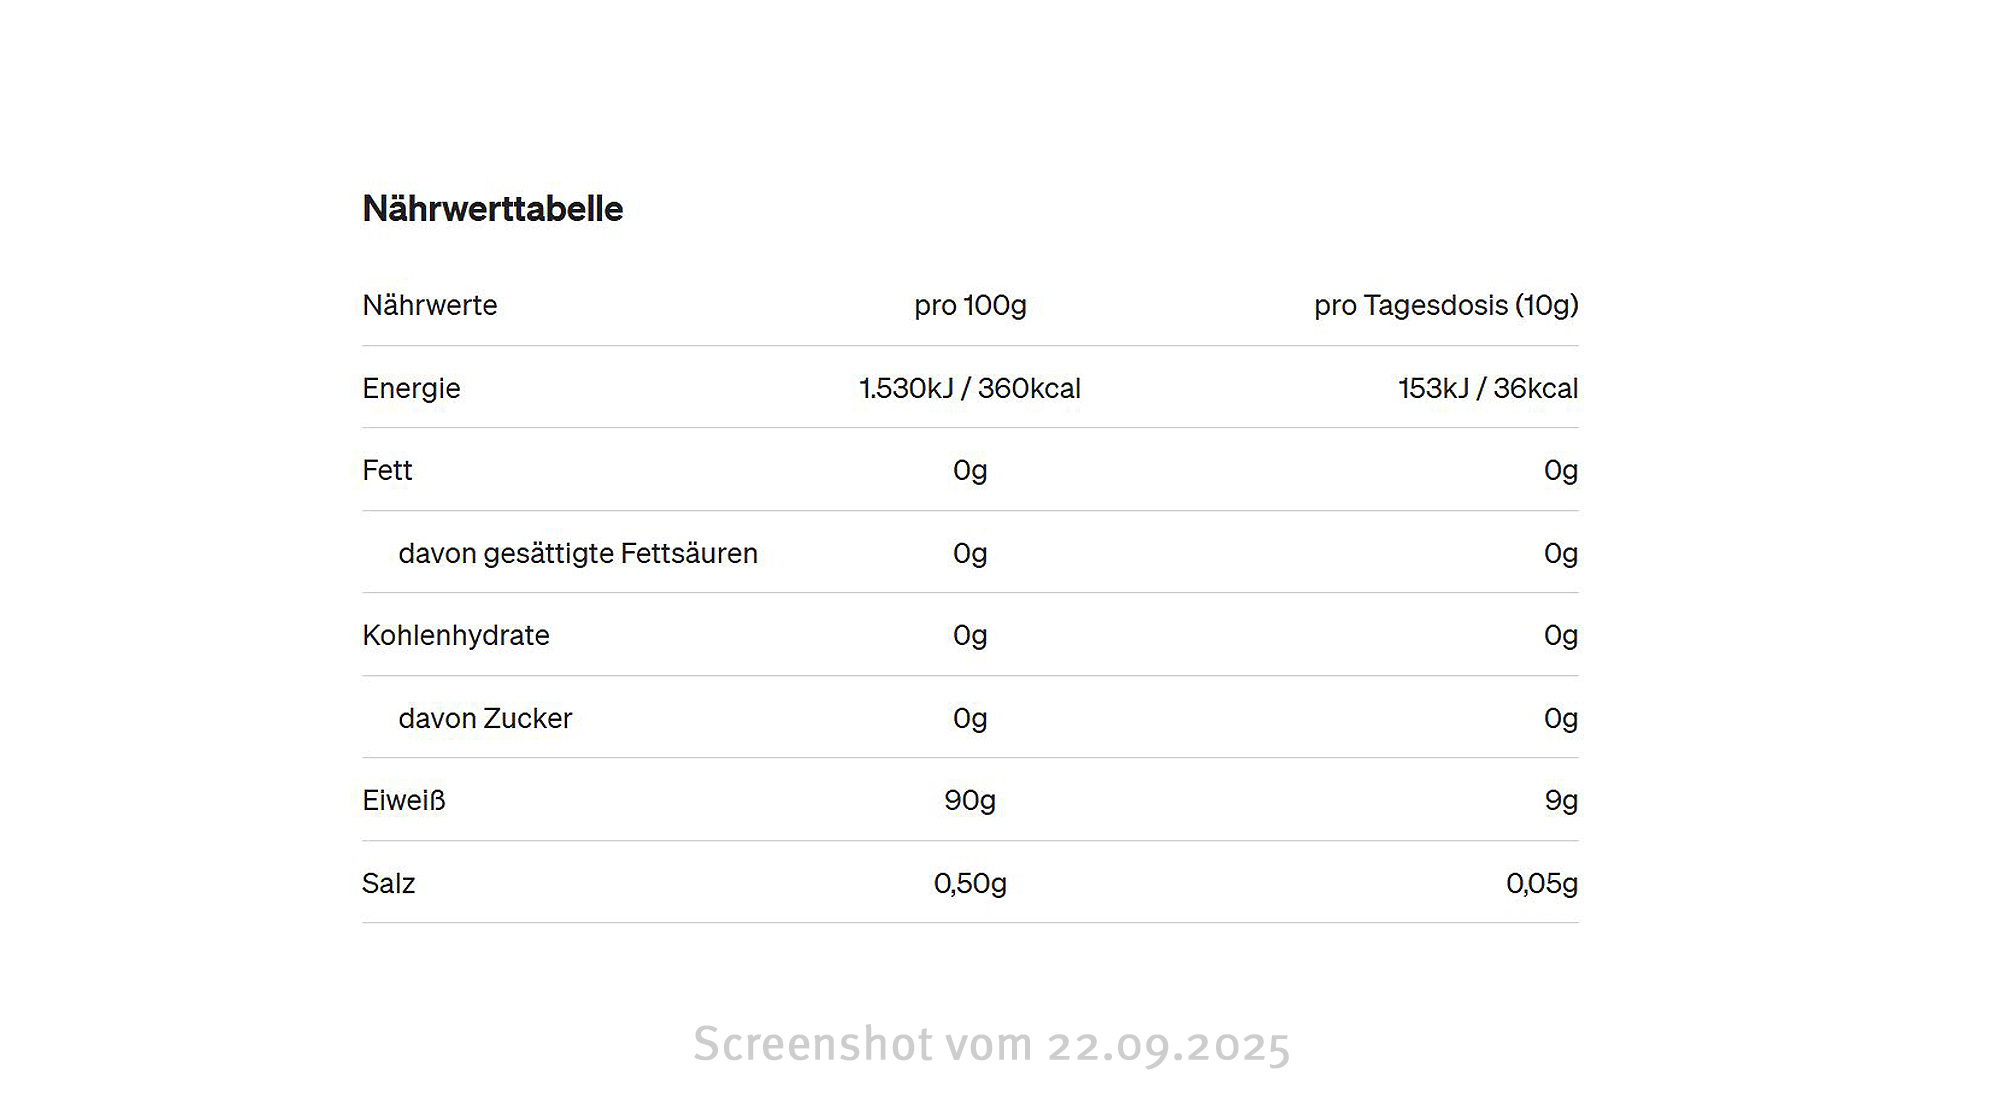
Task: Select the 1.530kJ / 360kcal energy value
Action: 970,388
